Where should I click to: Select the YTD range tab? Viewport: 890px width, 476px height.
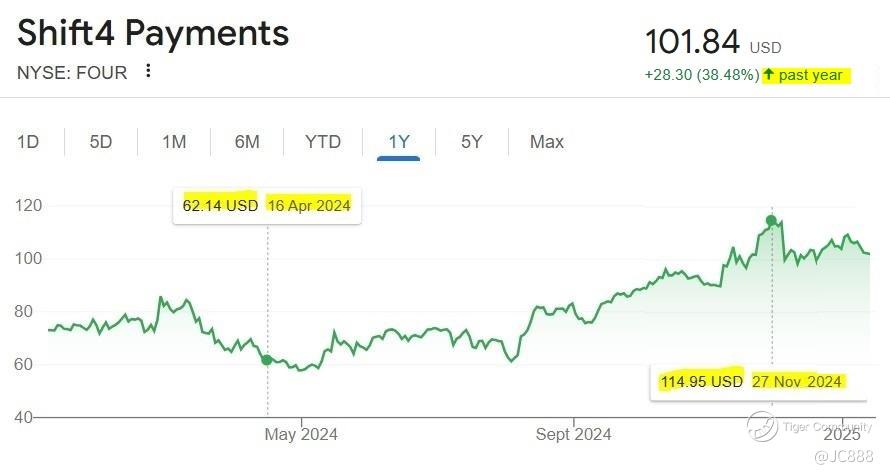(x=323, y=141)
